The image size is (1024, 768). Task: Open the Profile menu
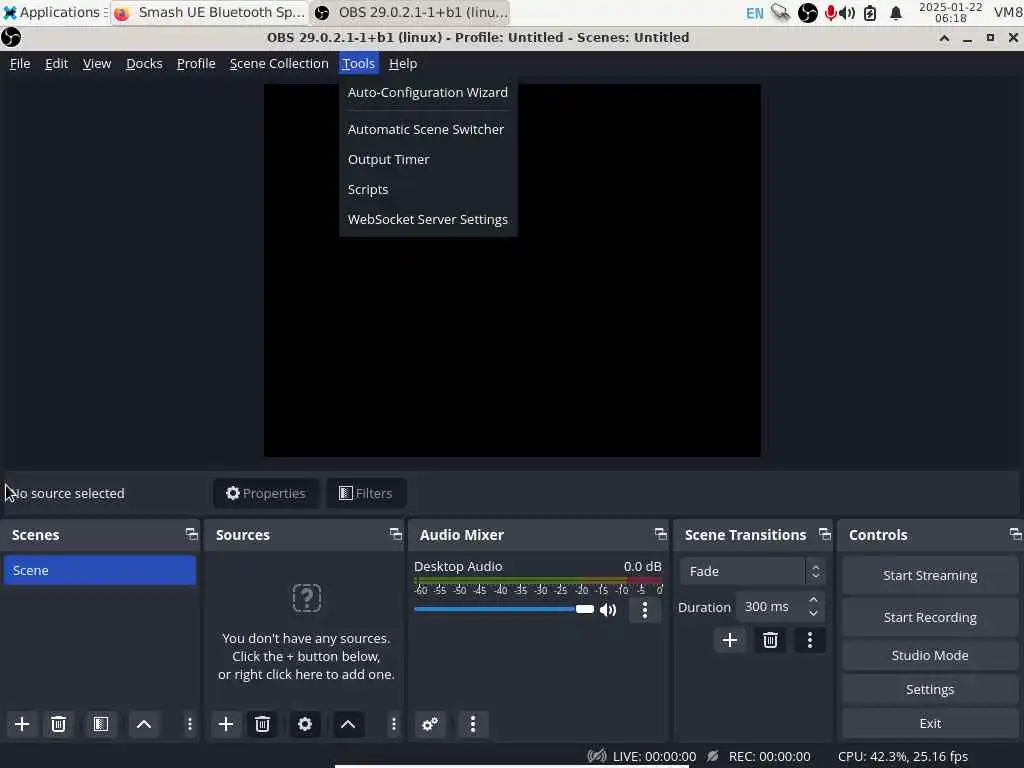[196, 63]
